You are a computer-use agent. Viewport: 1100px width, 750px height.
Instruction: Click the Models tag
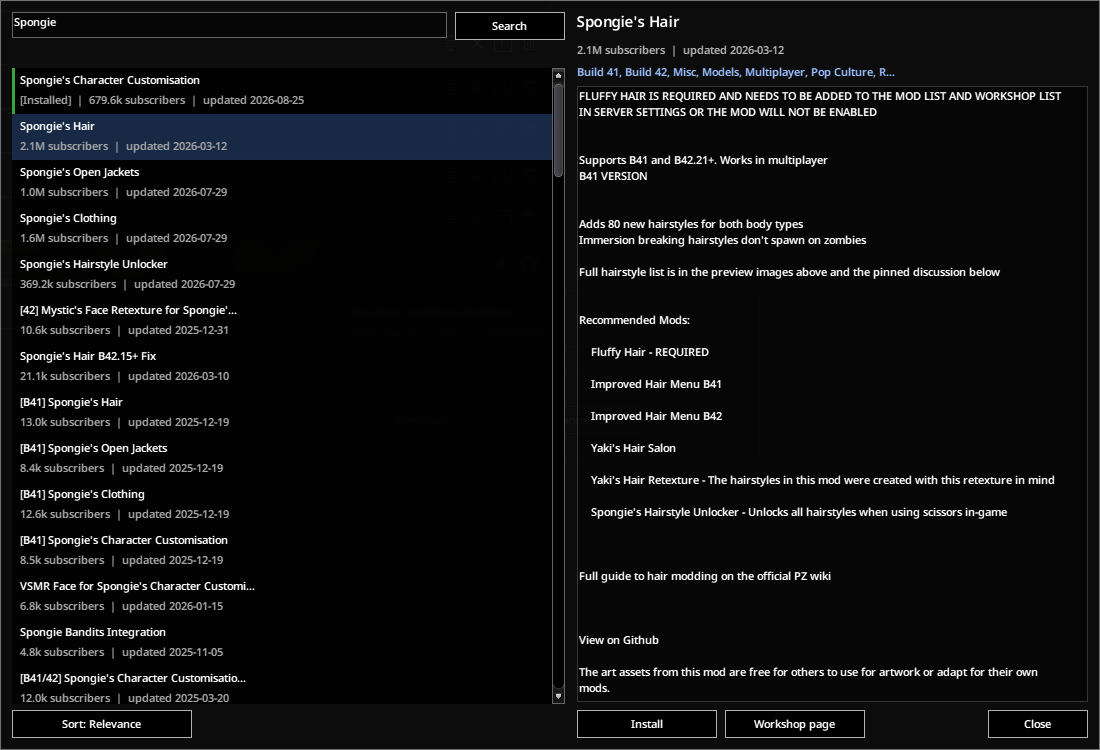[720, 72]
